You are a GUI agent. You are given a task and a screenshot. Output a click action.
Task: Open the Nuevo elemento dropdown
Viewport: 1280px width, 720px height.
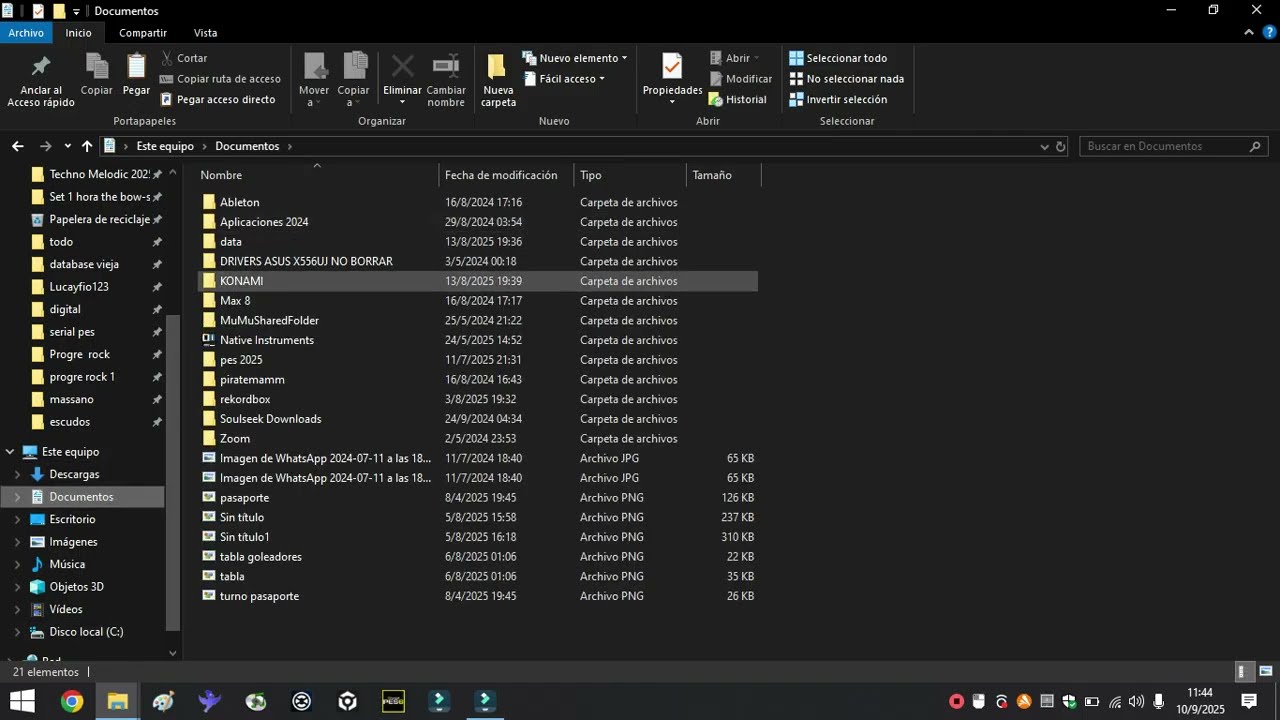click(x=575, y=58)
